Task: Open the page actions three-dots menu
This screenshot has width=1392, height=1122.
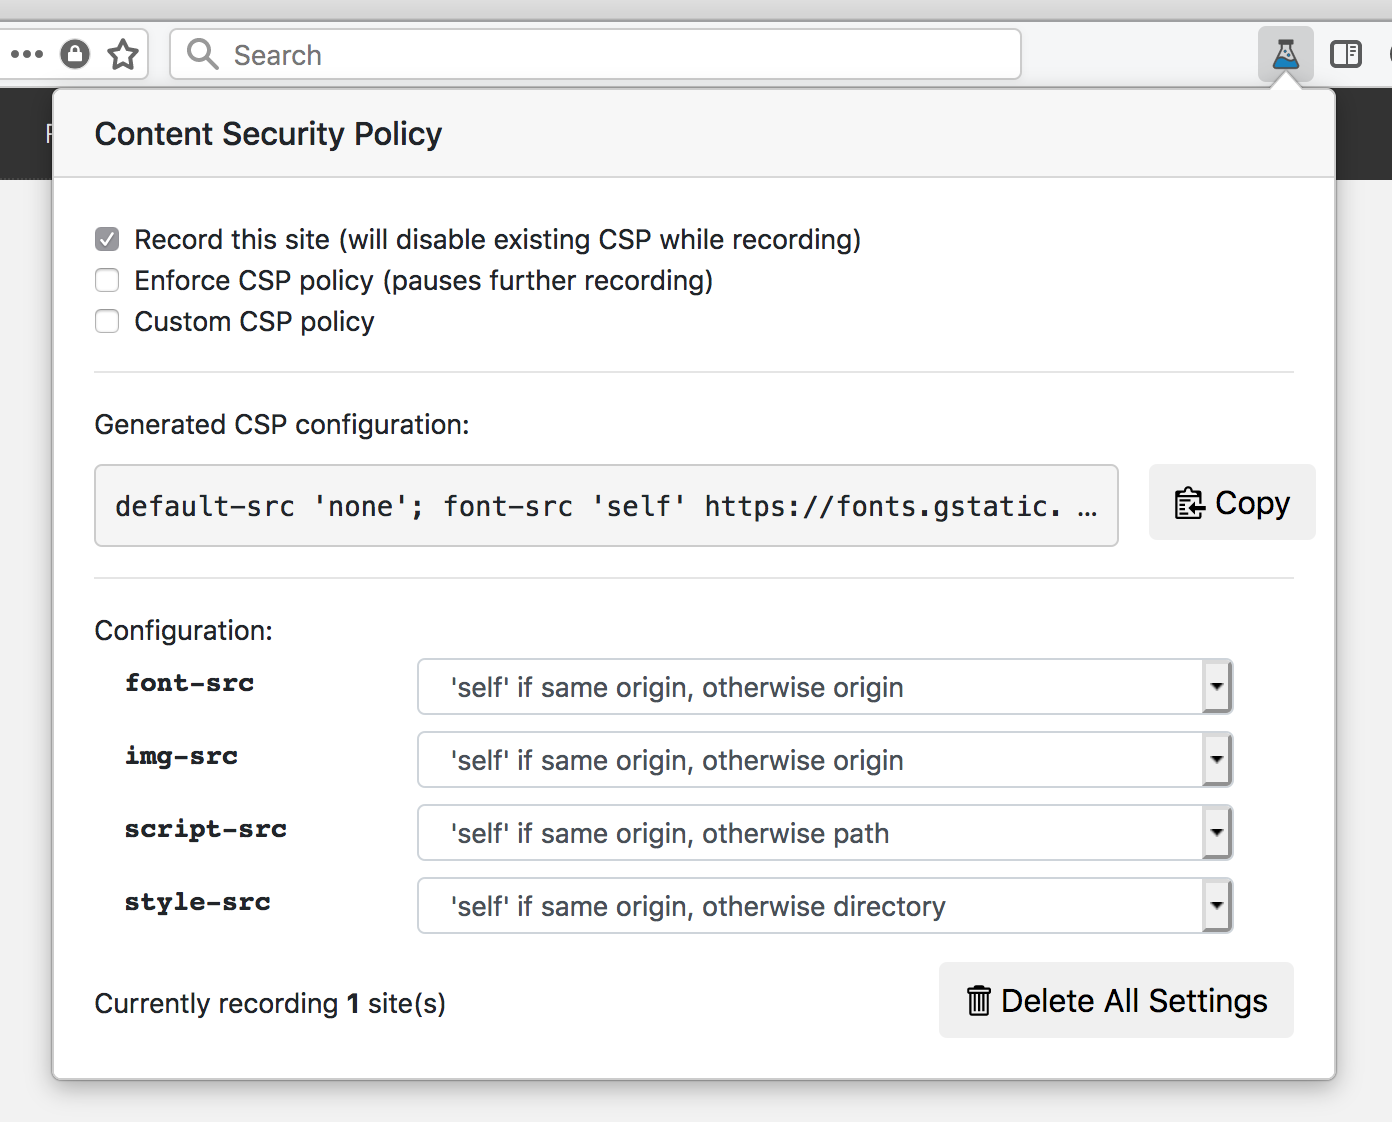Action: coord(27,54)
